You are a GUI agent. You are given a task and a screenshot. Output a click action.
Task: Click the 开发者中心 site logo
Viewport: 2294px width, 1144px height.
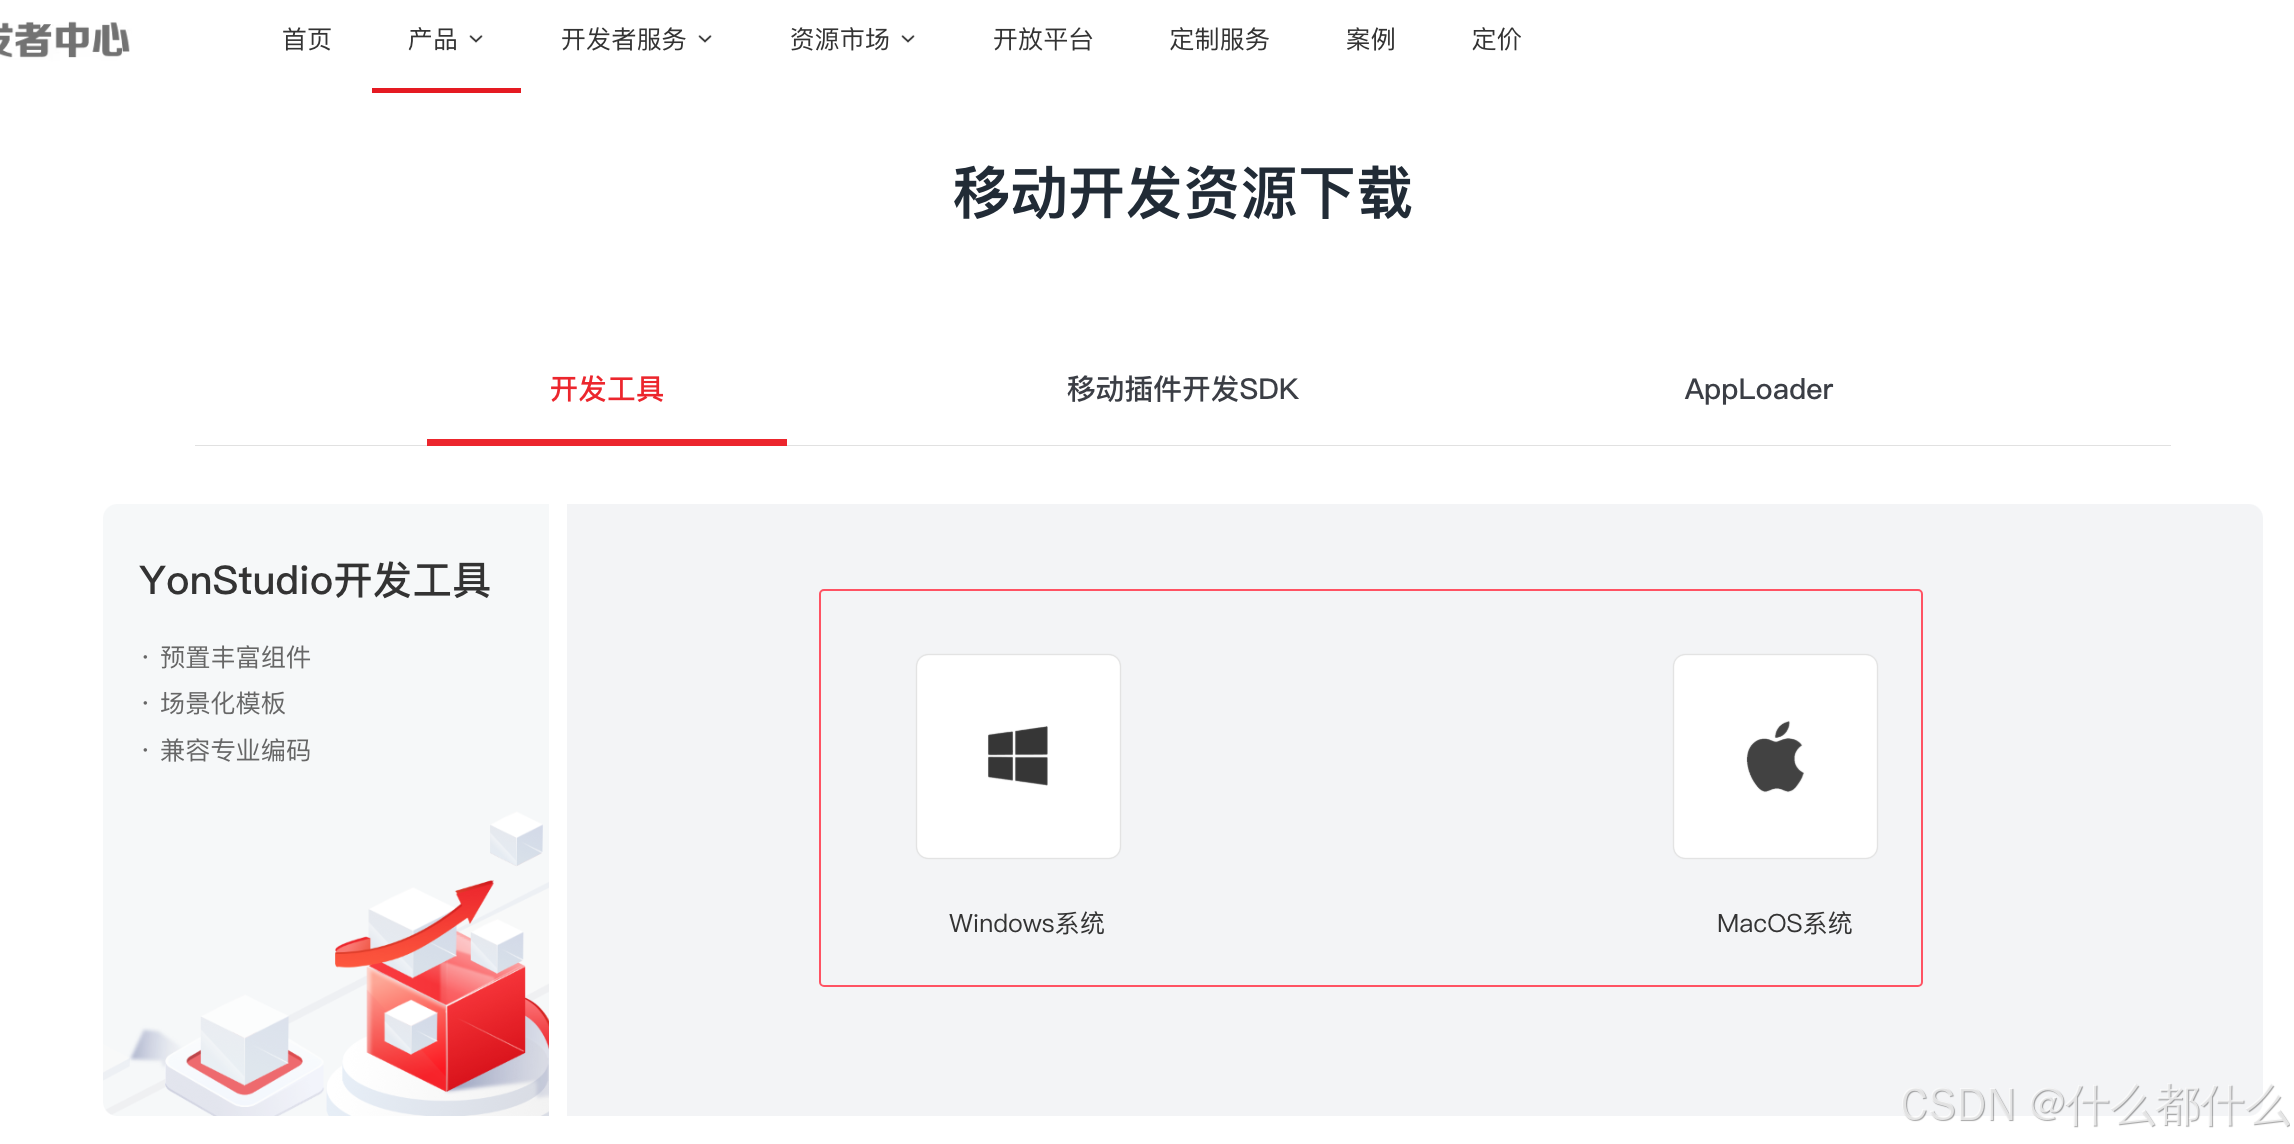point(65,40)
